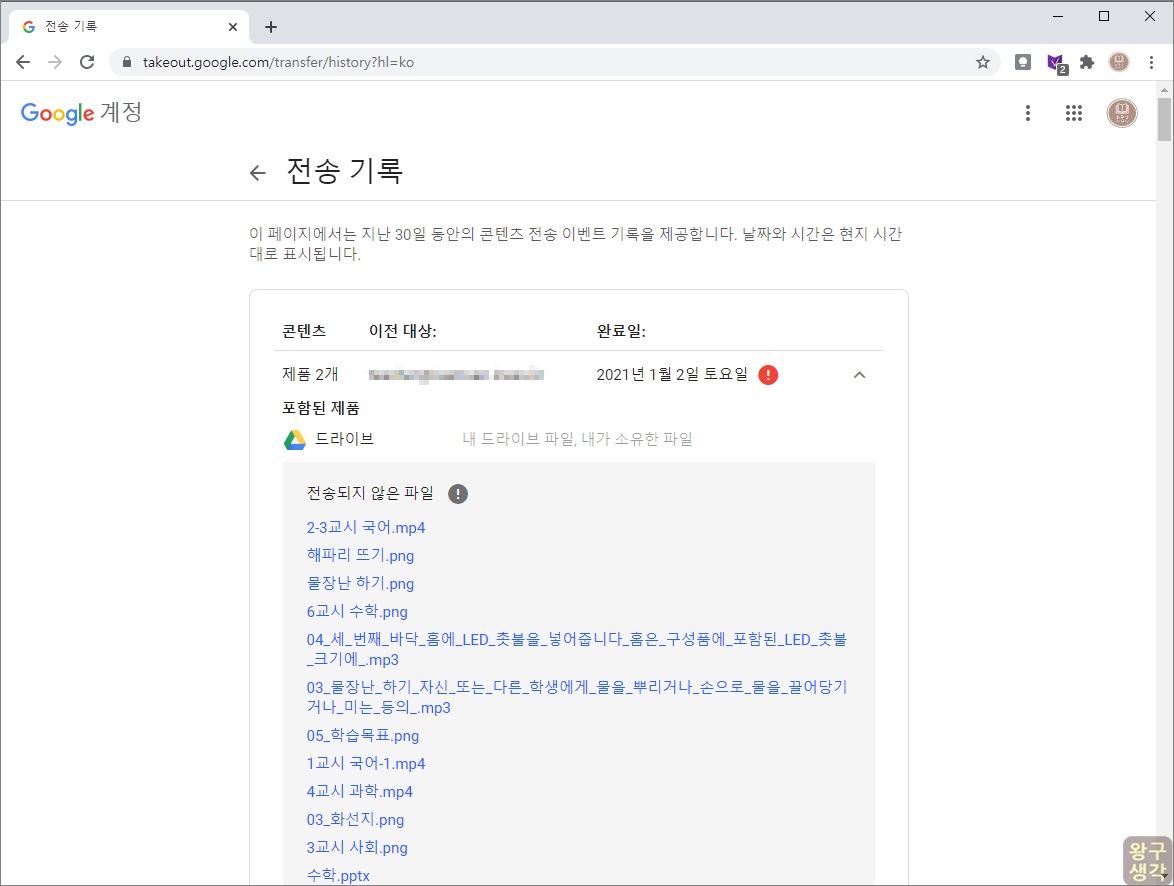The width and height of the screenshot is (1174, 886).
Task: Select the 전송 기록 browser tab
Action: click(x=130, y=27)
